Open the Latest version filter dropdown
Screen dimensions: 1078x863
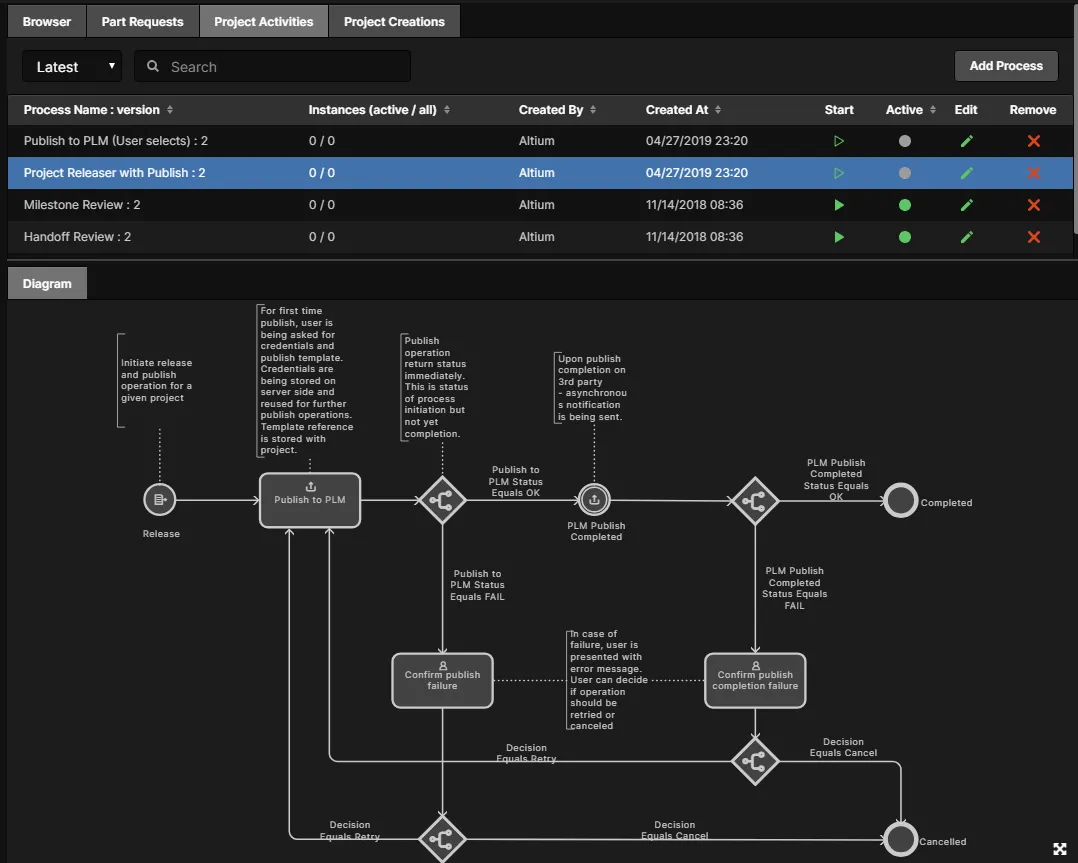pyautogui.click(x=72, y=67)
